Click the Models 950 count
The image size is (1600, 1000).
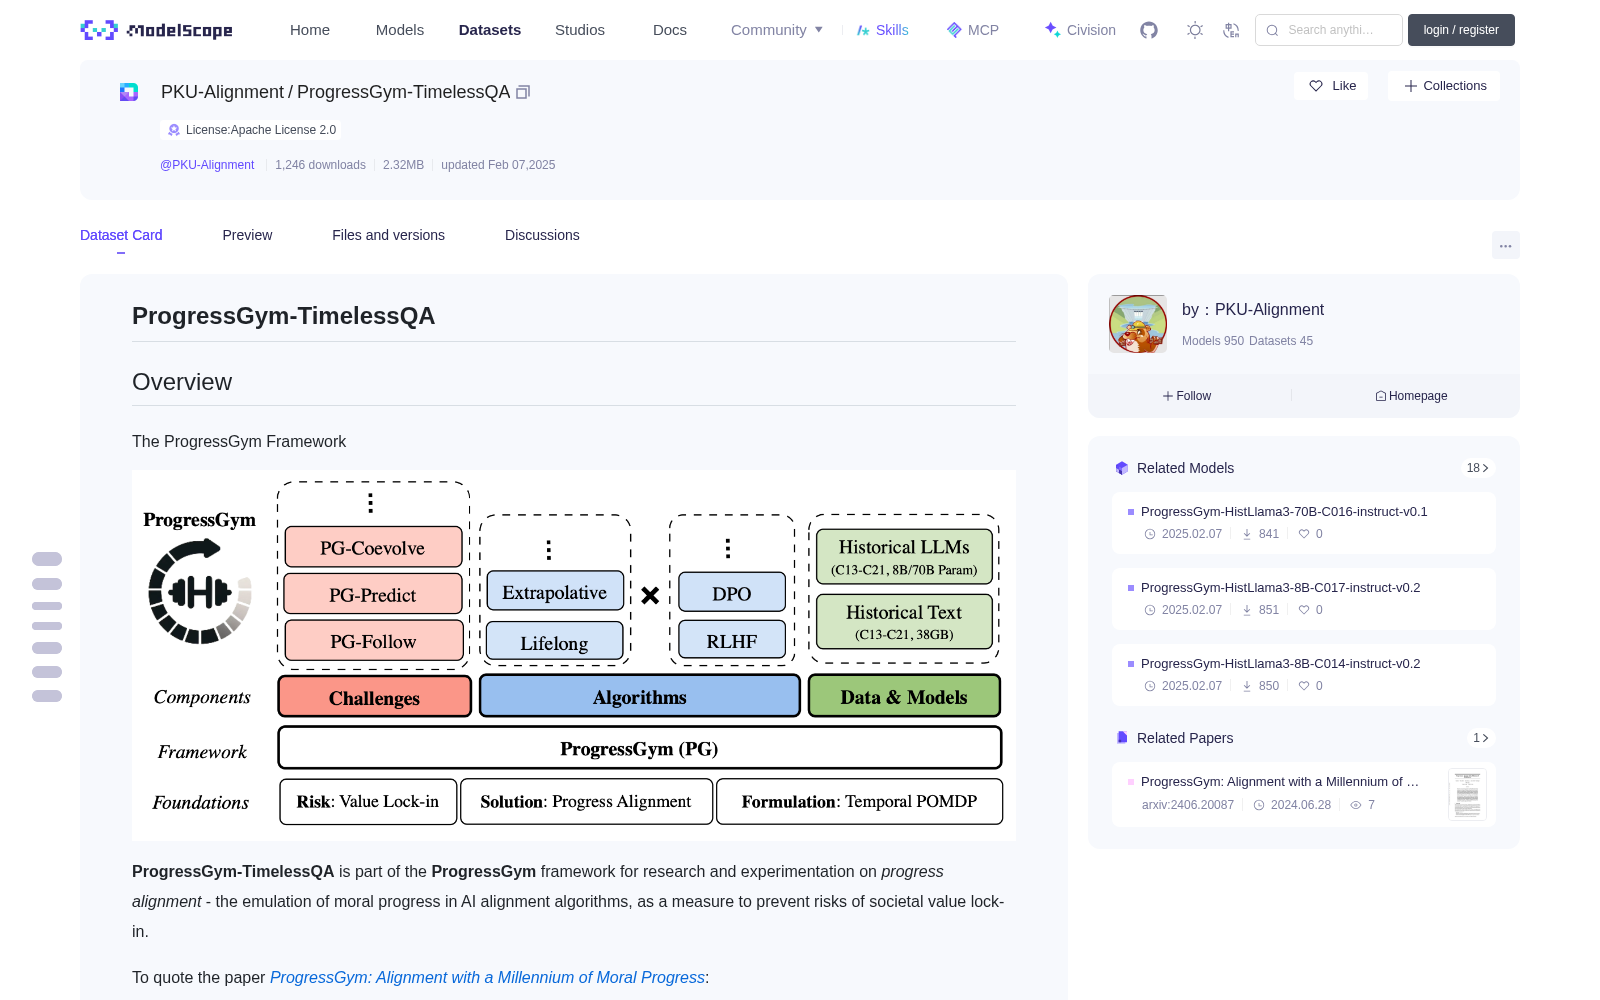click(1213, 341)
